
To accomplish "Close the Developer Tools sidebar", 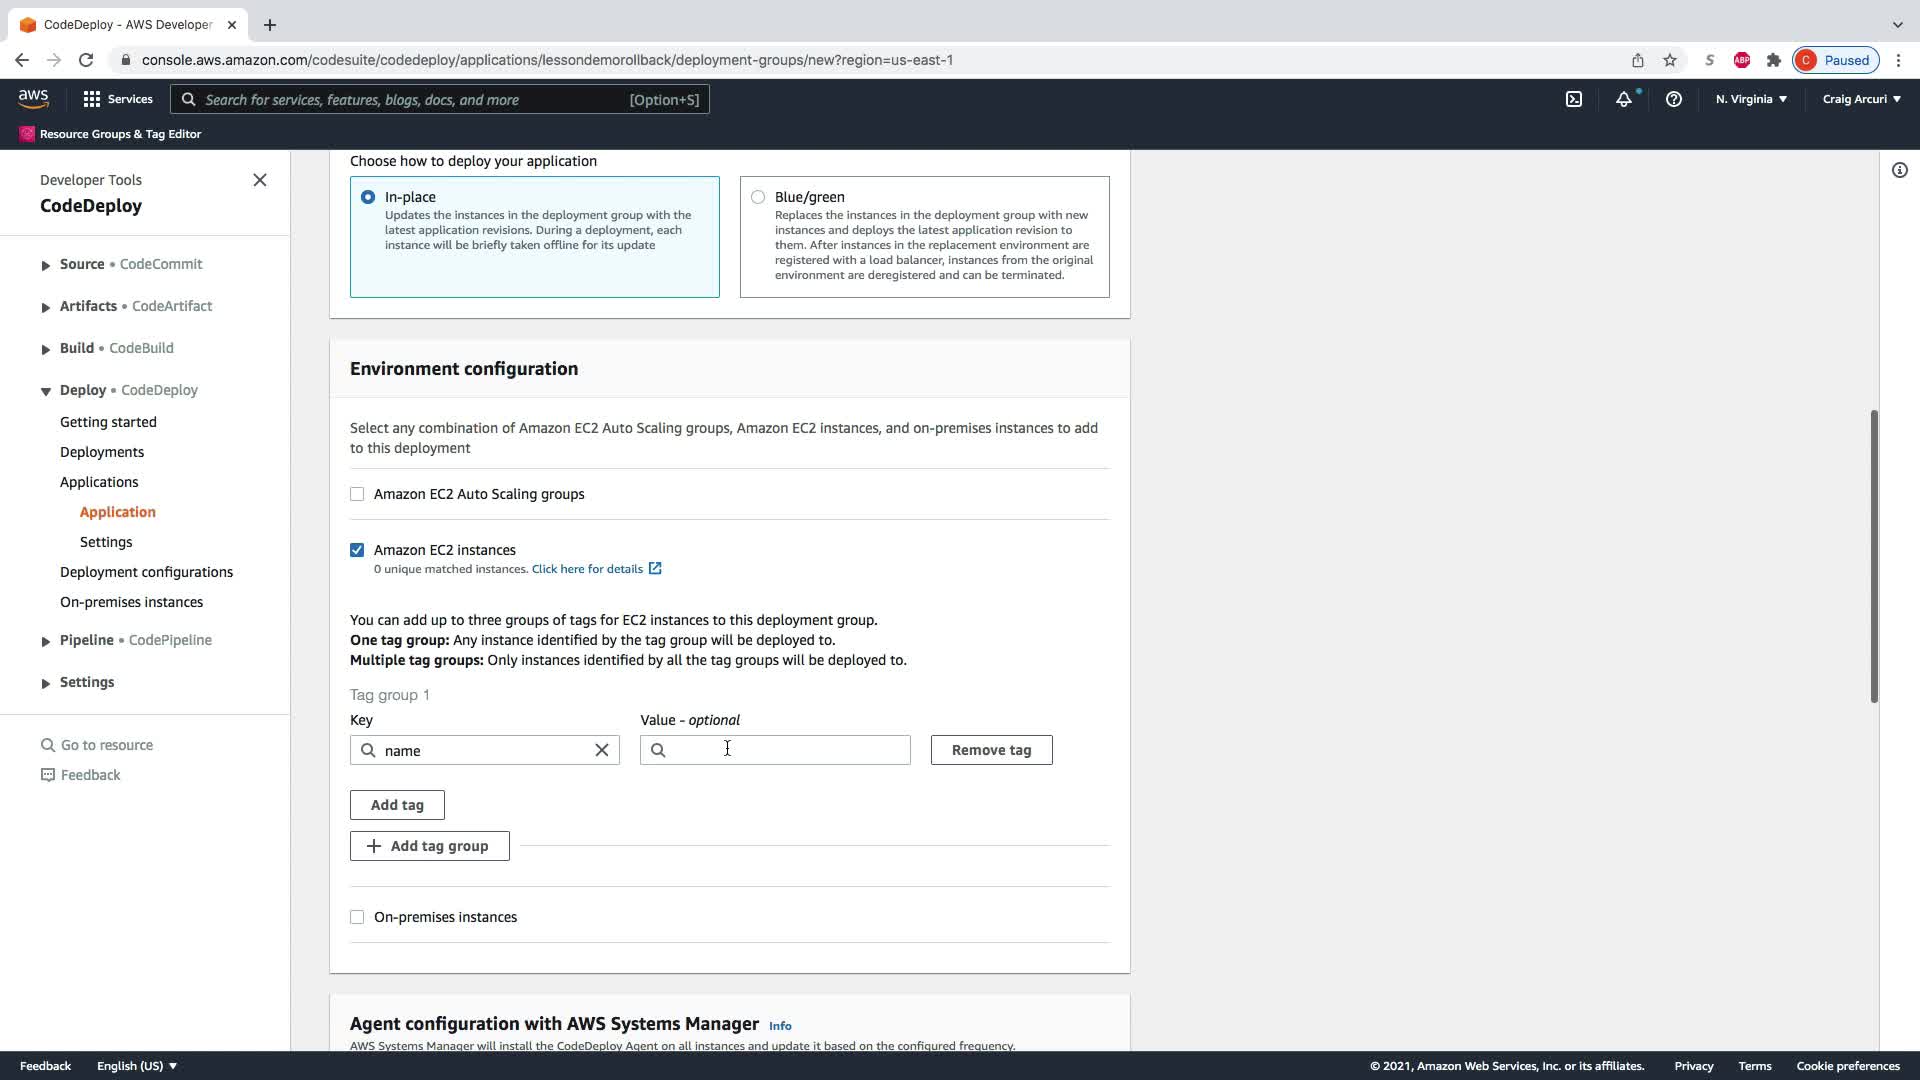I will (x=260, y=180).
